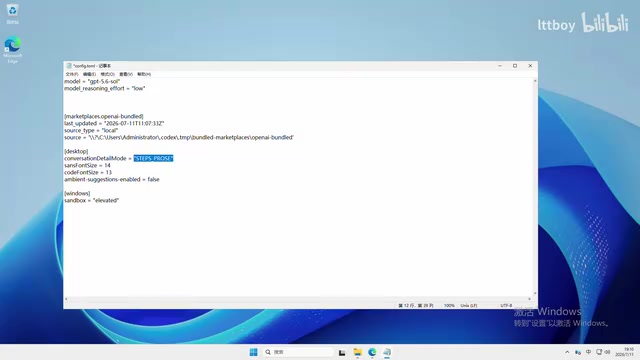Switch the 中 input method indicator
Viewport: 640px width, 360px height.
point(588,352)
